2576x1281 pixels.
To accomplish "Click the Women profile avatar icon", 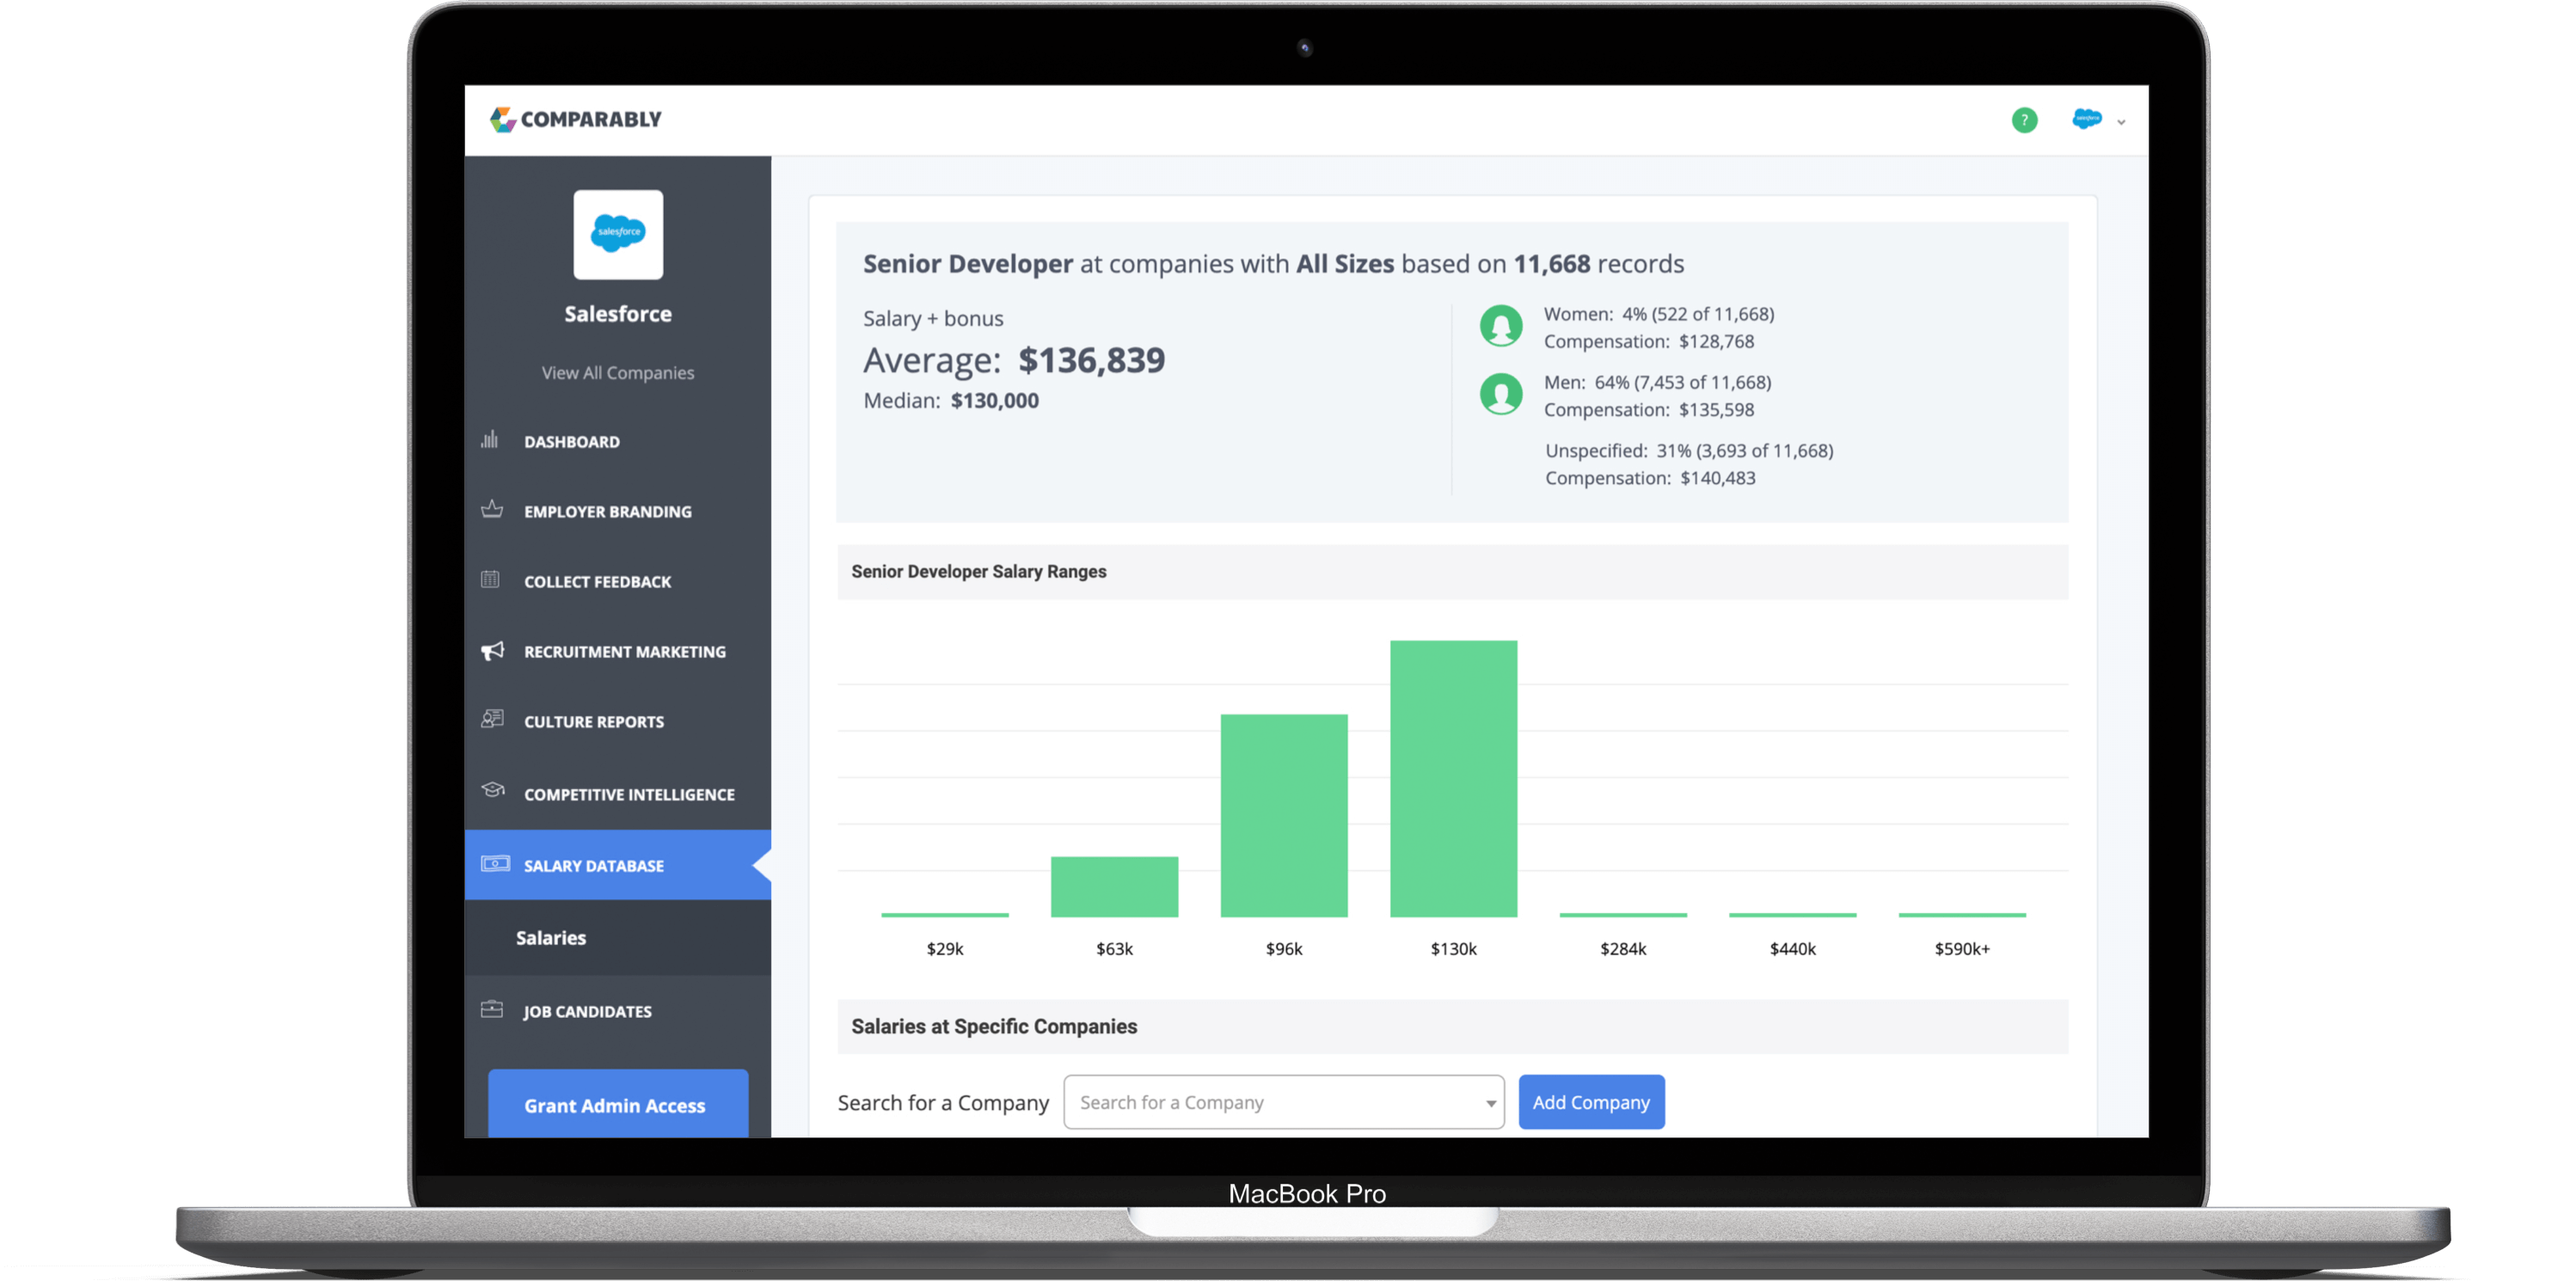I will coord(1501,325).
